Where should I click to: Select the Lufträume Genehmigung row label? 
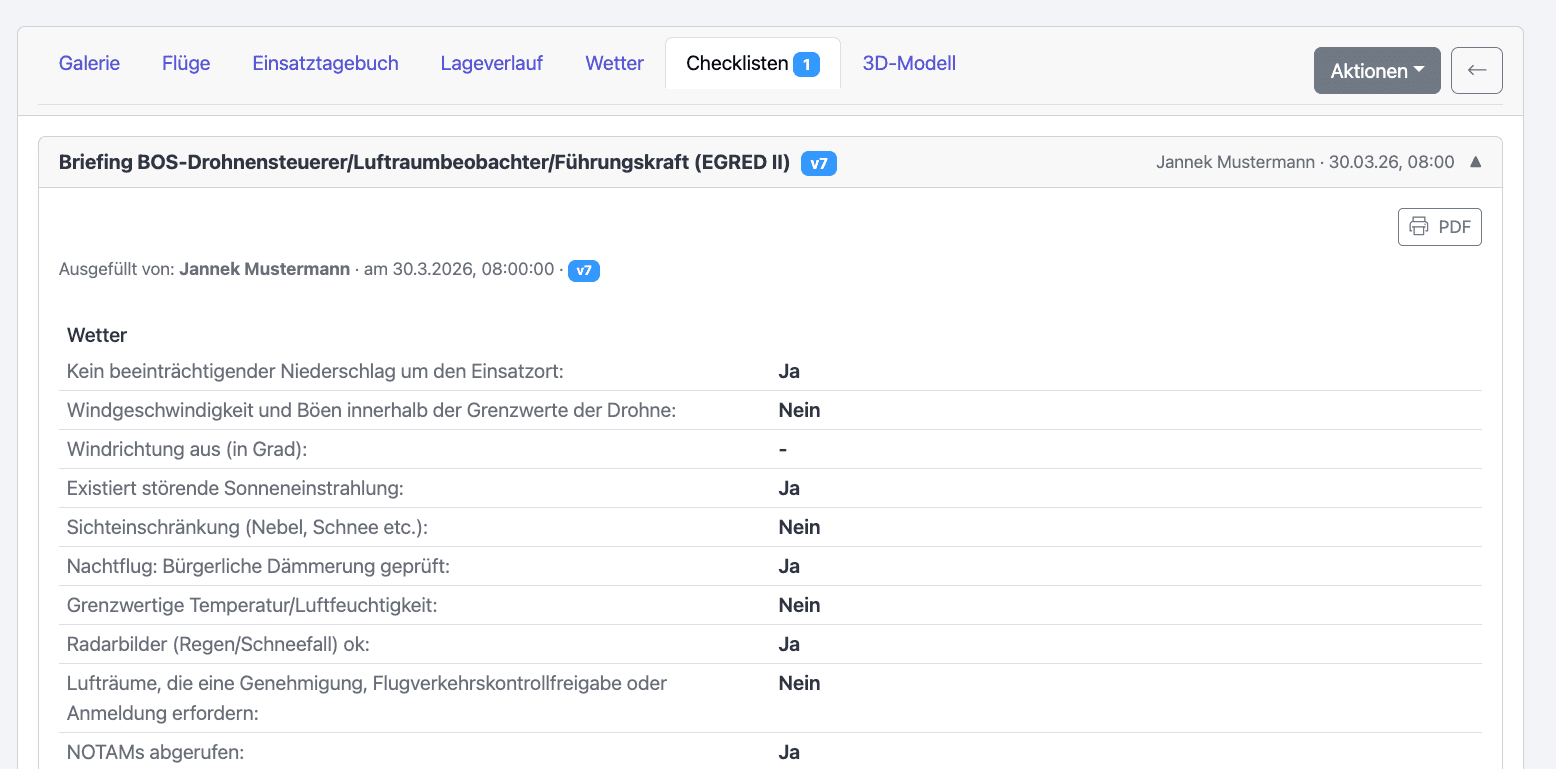tap(367, 698)
